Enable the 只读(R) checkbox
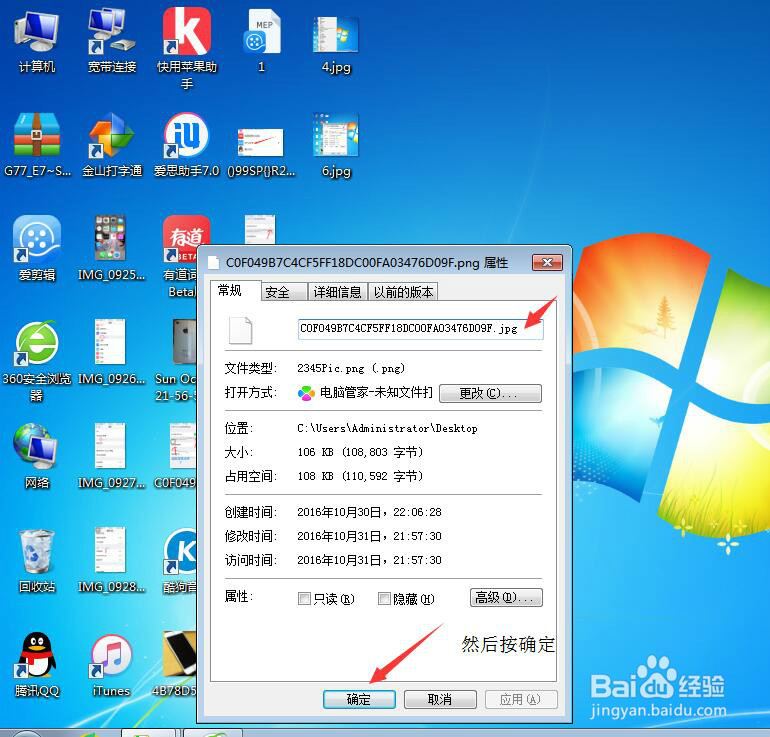Image resolution: width=770 pixels, height=737 pixels. [x=304, y=599]
